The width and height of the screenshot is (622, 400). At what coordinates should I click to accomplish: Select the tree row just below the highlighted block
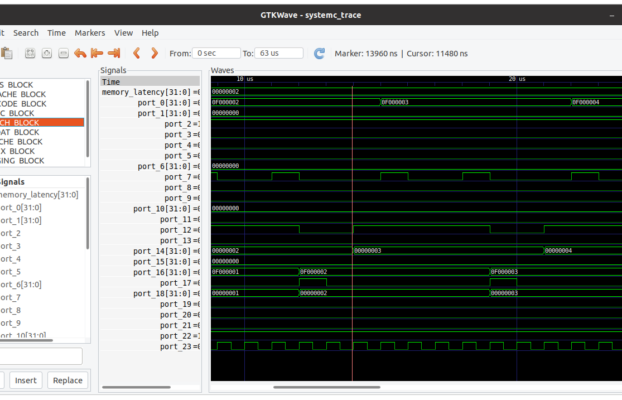pos(42,132)
